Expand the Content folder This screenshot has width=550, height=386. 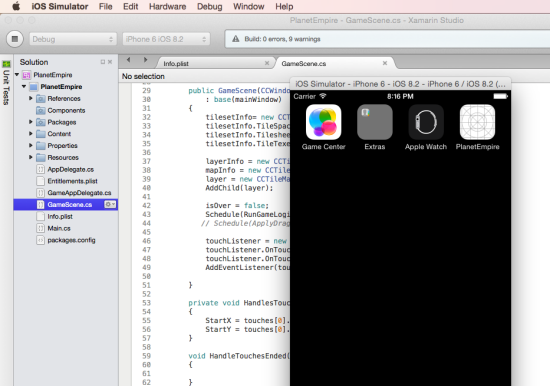(x=31, y=134)
